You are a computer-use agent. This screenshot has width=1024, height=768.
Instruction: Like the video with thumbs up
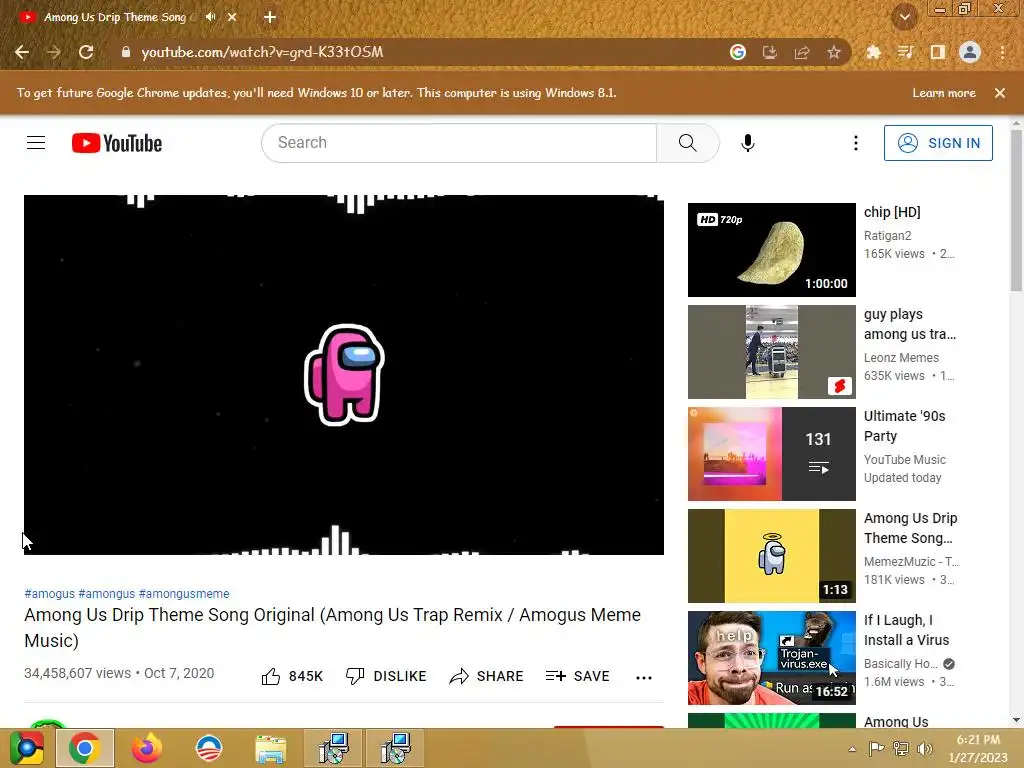click(x=292, y=676)
